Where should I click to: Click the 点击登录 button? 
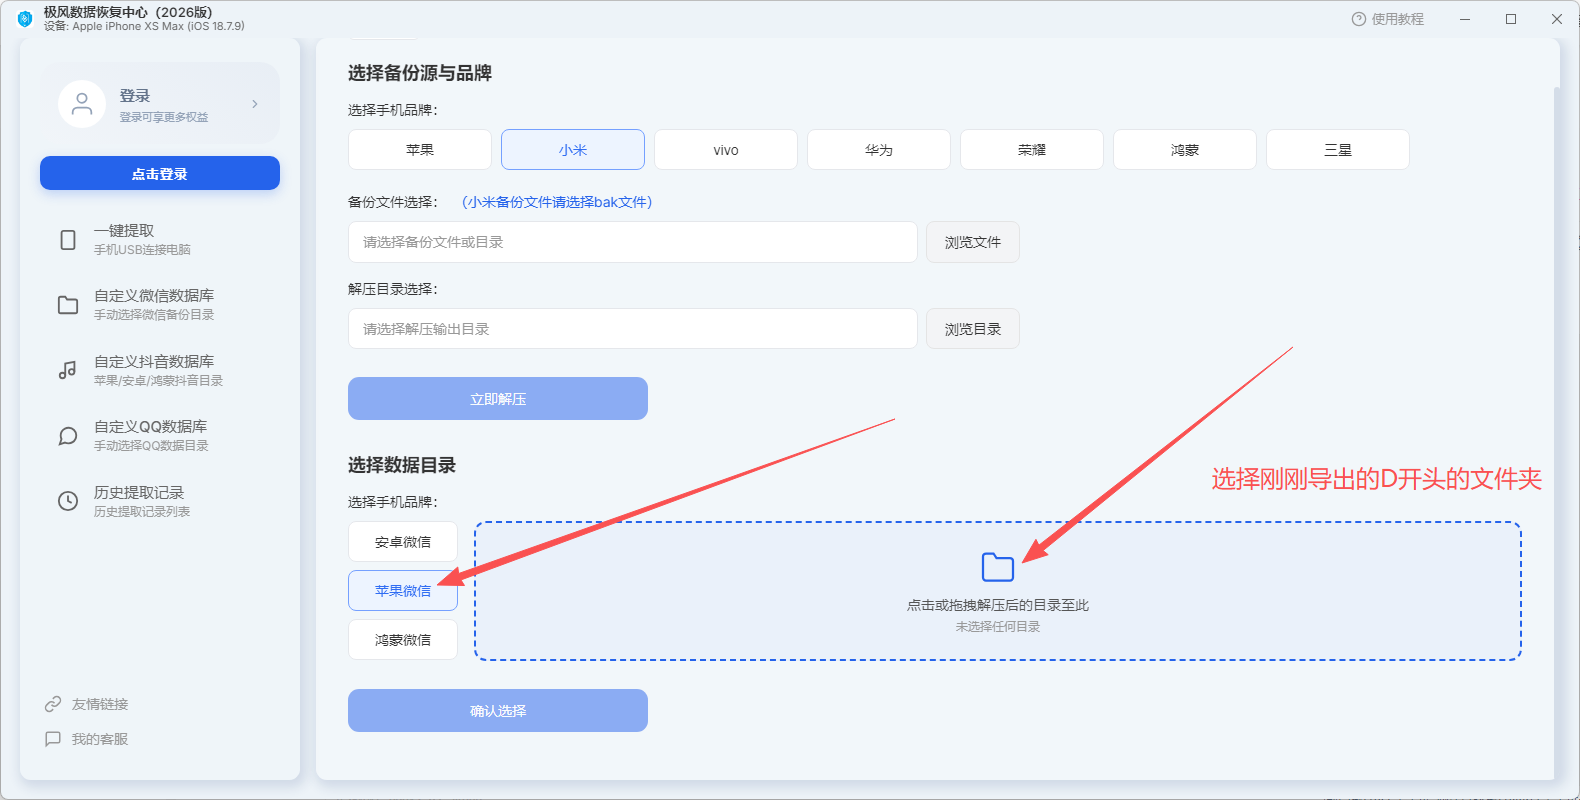[x=160, y=173]
